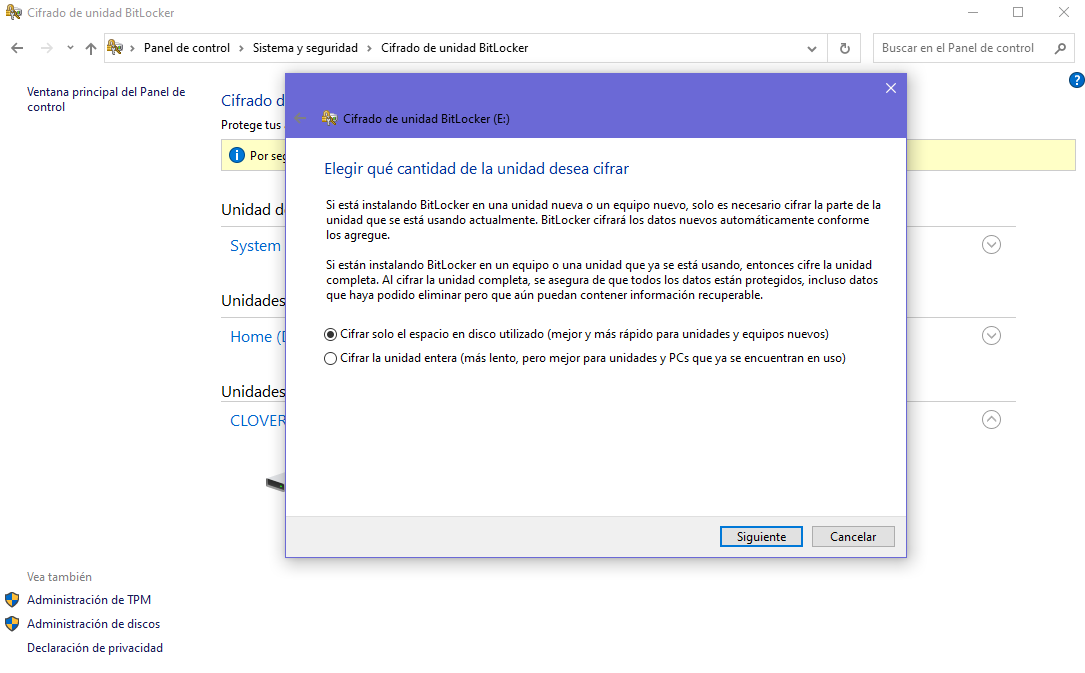Click the info icon in yellow banner
Screen dimensions: 1085x673
click(x=237, y=155)
